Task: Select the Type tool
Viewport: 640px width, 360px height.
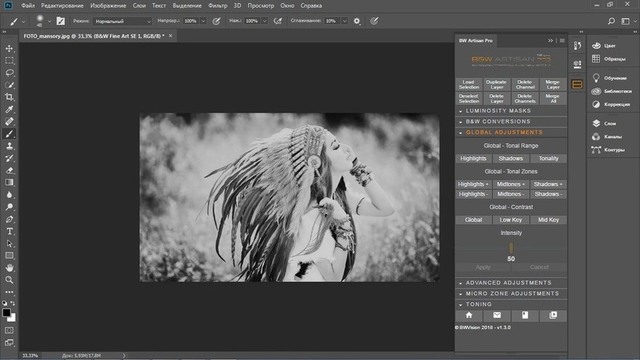Action: (x=9, y=231)
